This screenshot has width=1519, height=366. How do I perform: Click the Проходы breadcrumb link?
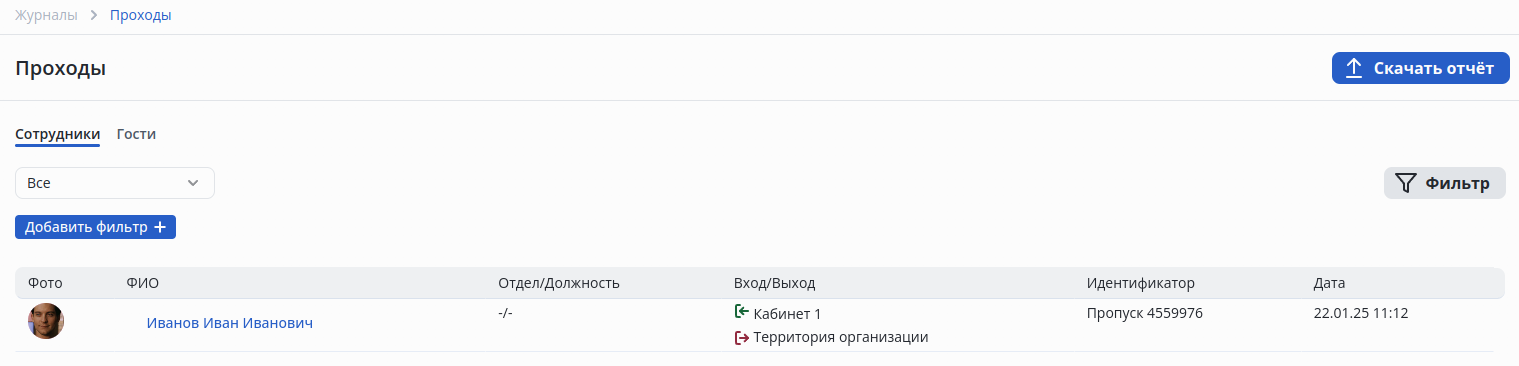point(141,15)
